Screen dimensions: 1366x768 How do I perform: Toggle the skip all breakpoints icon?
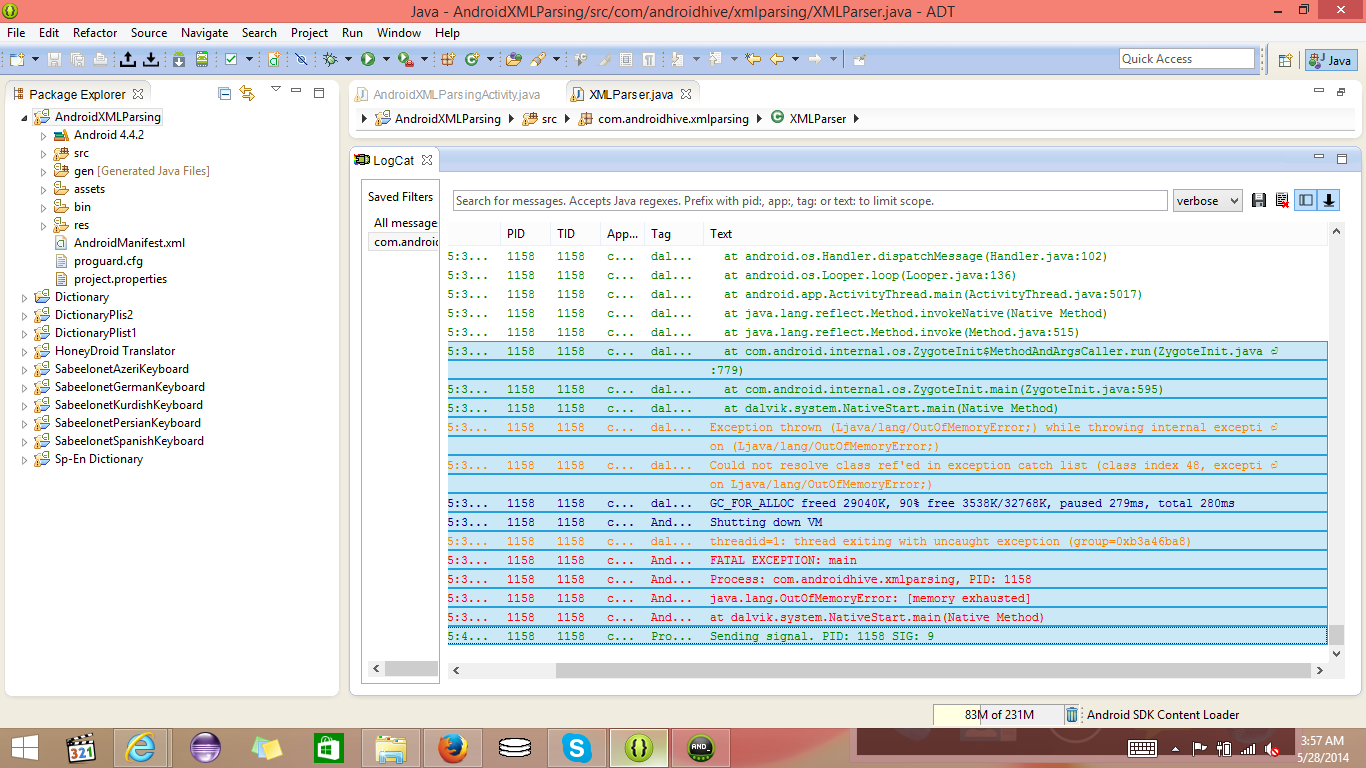[x=300, y=59]
